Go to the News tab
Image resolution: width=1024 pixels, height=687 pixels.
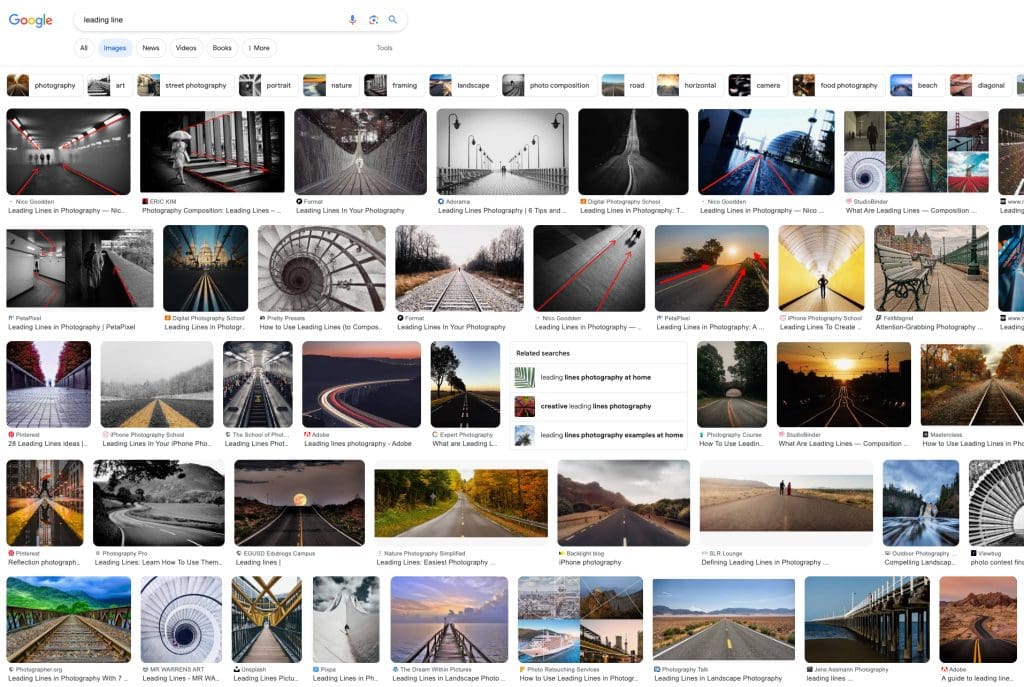point(150,48)
